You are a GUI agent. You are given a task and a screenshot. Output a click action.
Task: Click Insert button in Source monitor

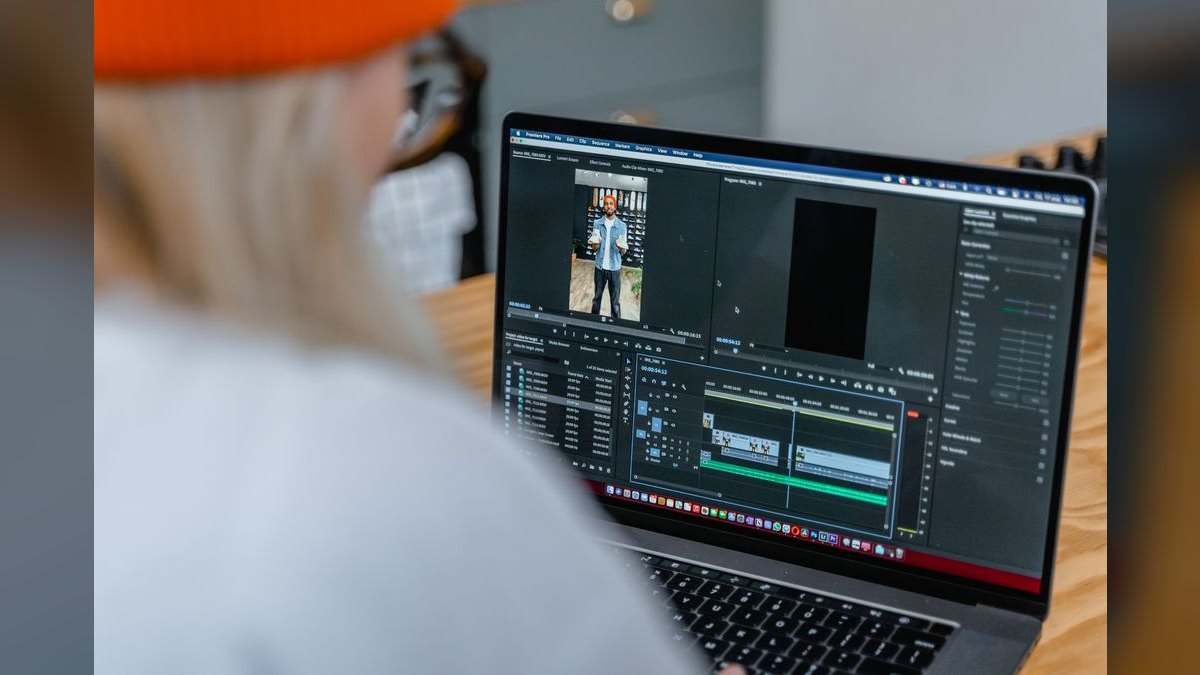click(638, 345)
